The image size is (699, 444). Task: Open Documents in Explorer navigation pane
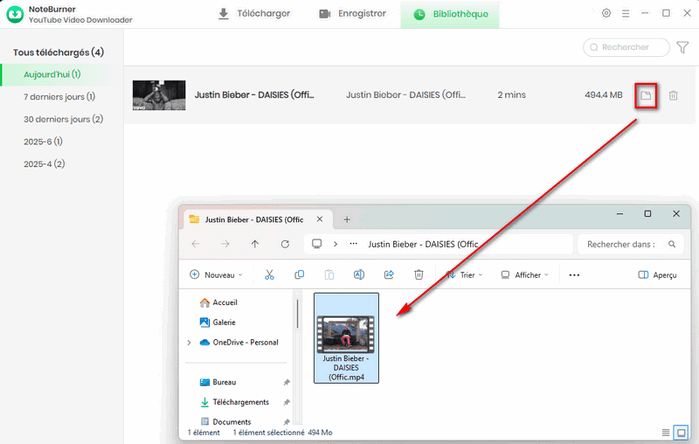[x=226, y=422]
